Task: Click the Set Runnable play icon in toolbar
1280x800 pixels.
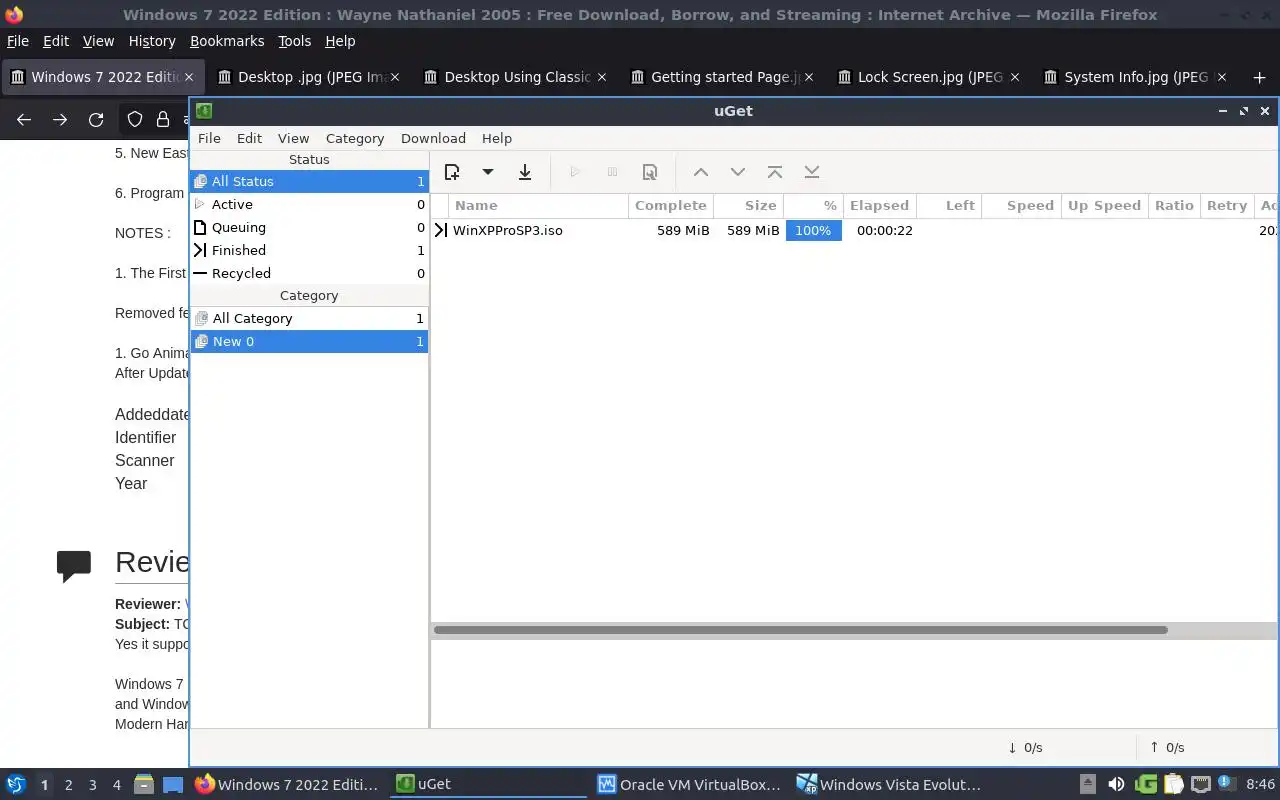Action: [x=575, y=172]
